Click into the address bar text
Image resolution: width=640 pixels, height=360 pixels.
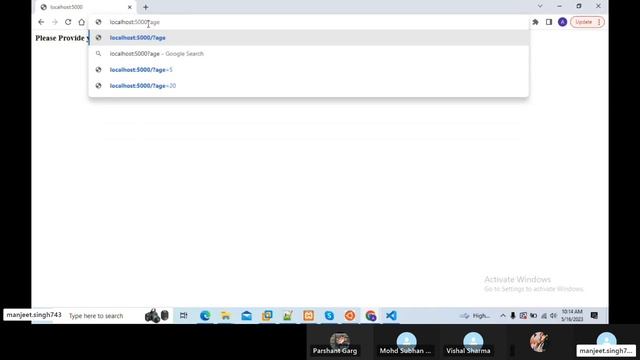[135, 22]
